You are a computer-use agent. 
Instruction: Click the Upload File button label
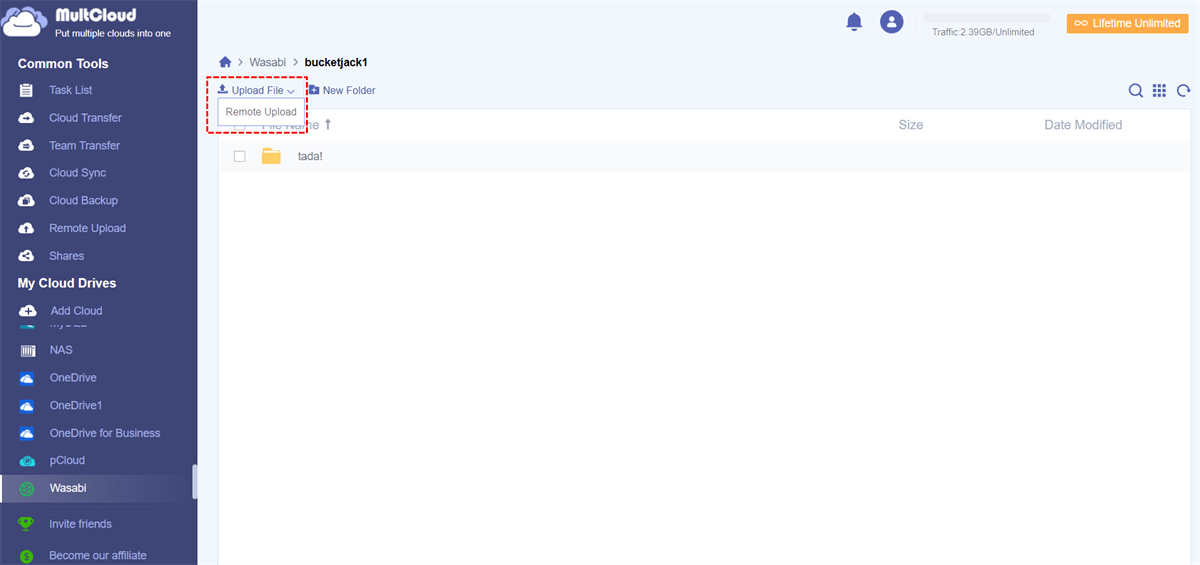(257, 91)
